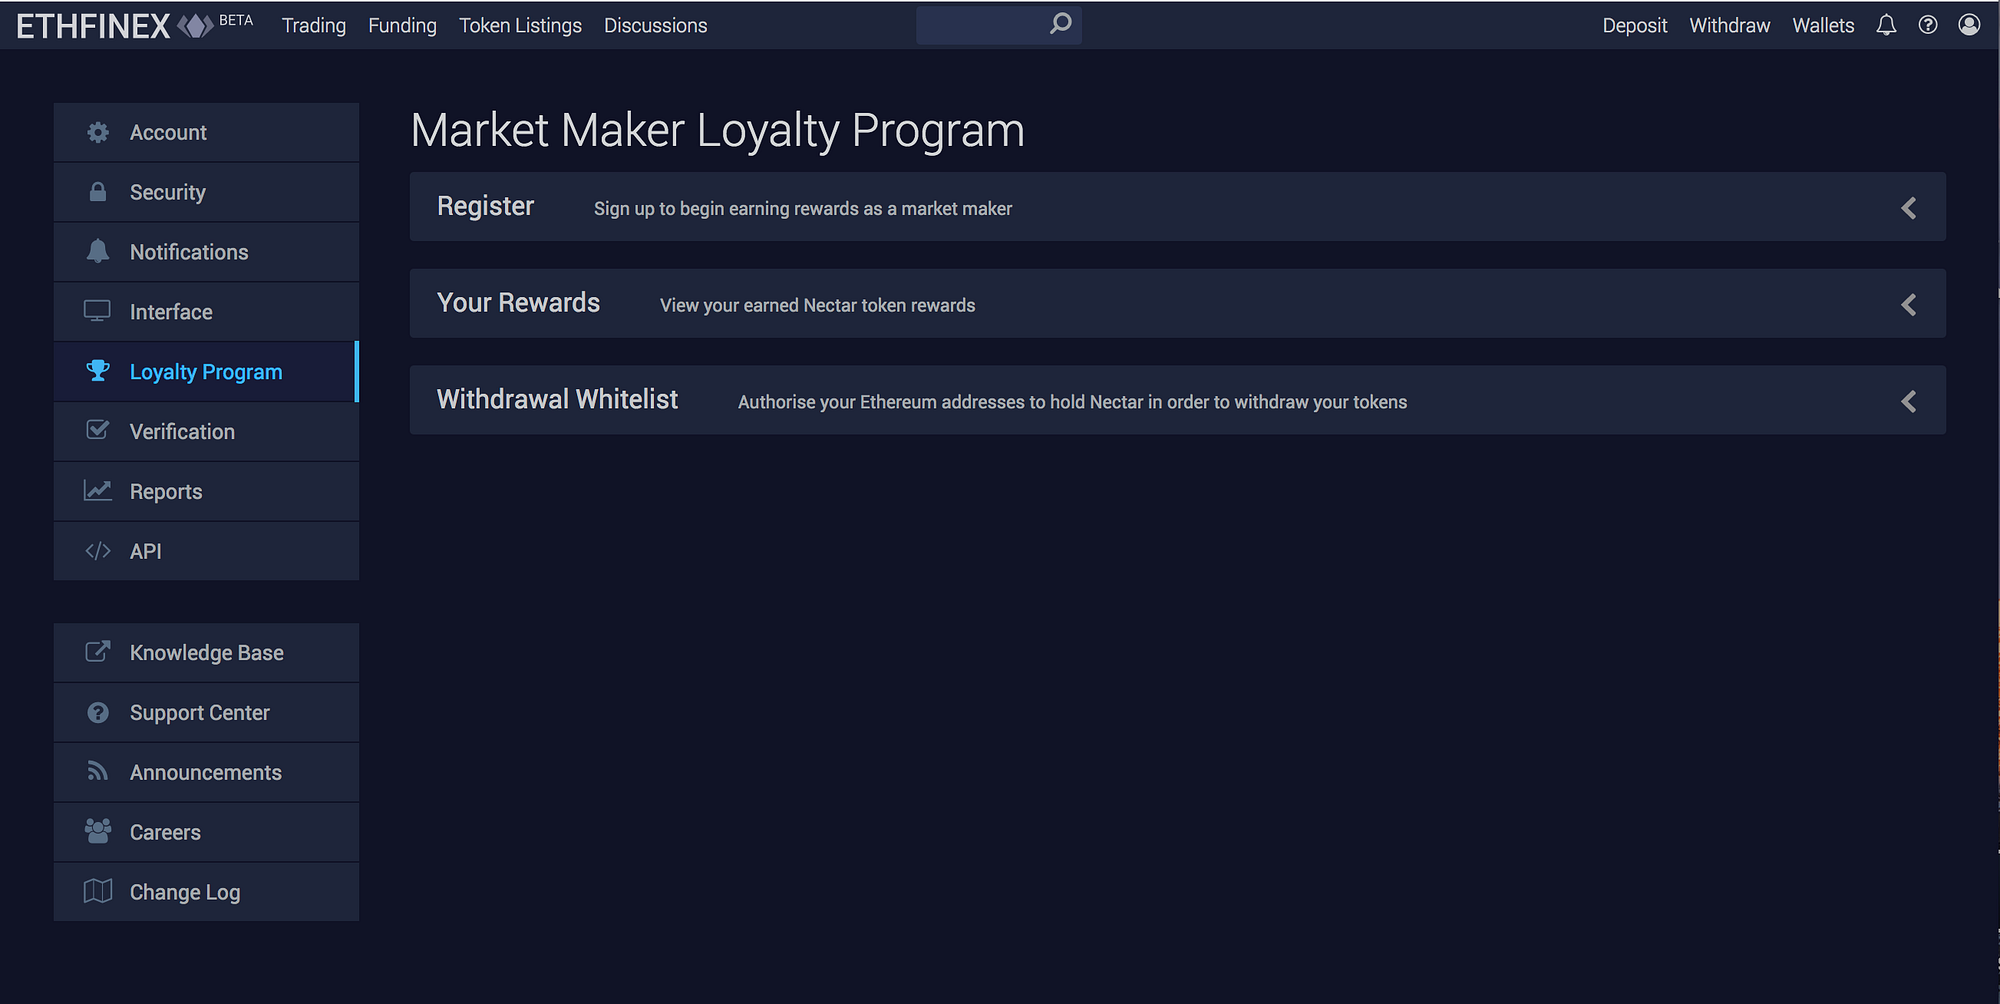
Task: Go to Security settings label
Action: point(168,192)
